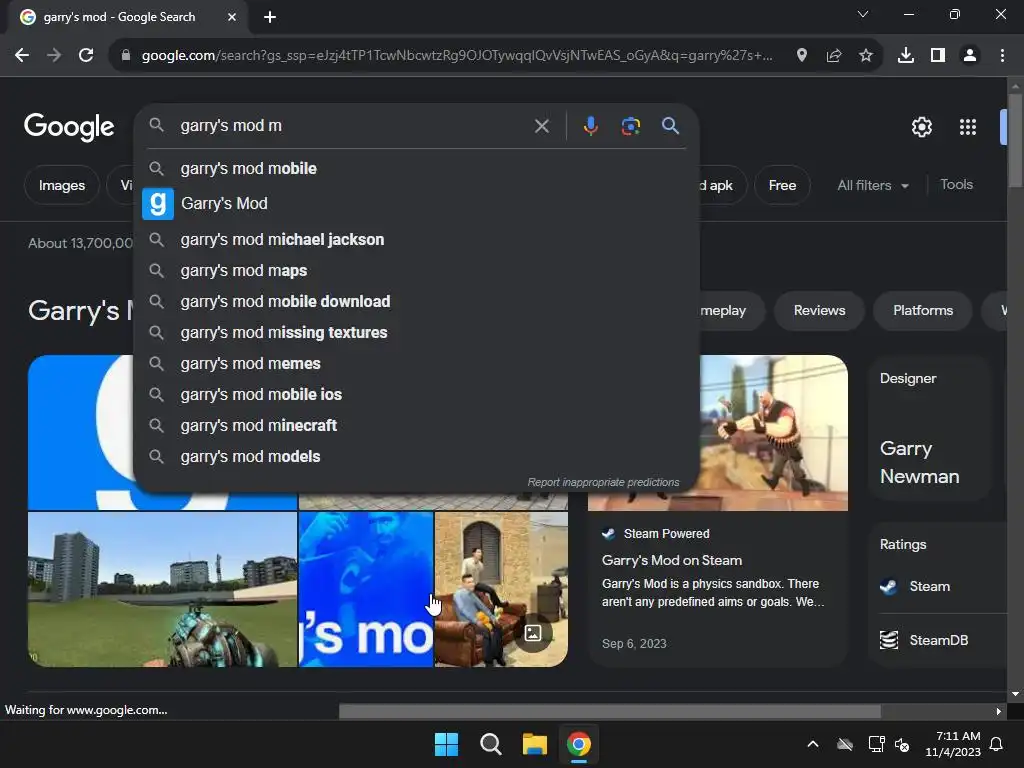Click inside the search text field
Viewport: 1024px width, 768px height.
[x=353, y=125]
